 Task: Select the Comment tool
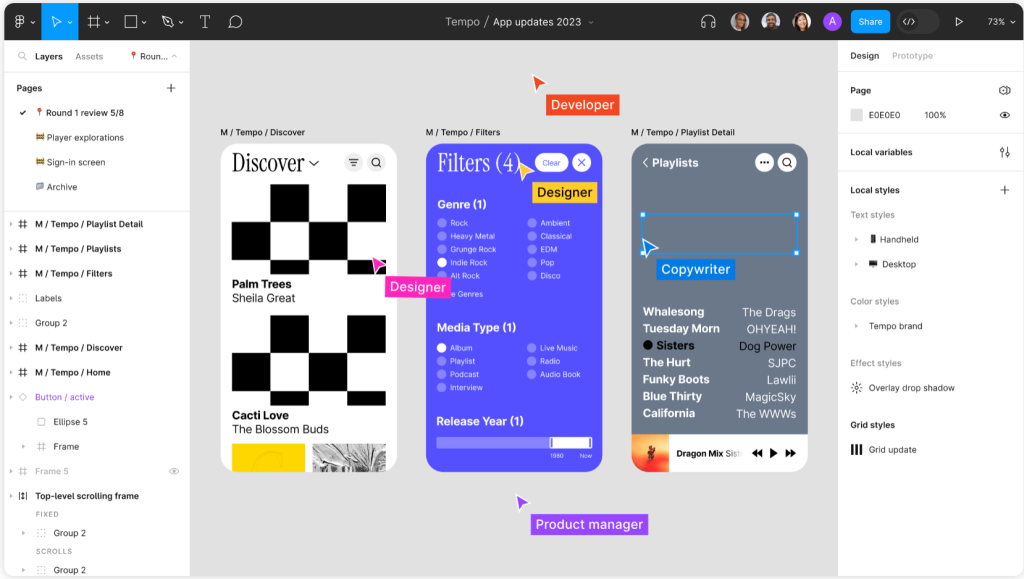(x=235, y=22)
